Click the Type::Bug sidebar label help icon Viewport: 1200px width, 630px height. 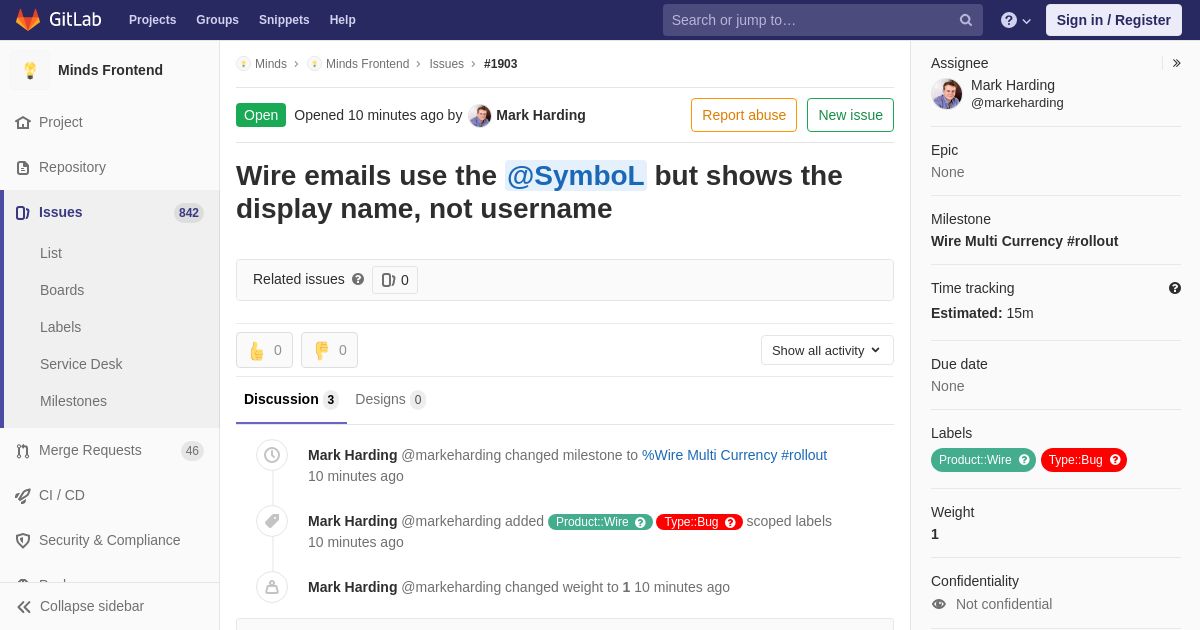coord(1115,460)
